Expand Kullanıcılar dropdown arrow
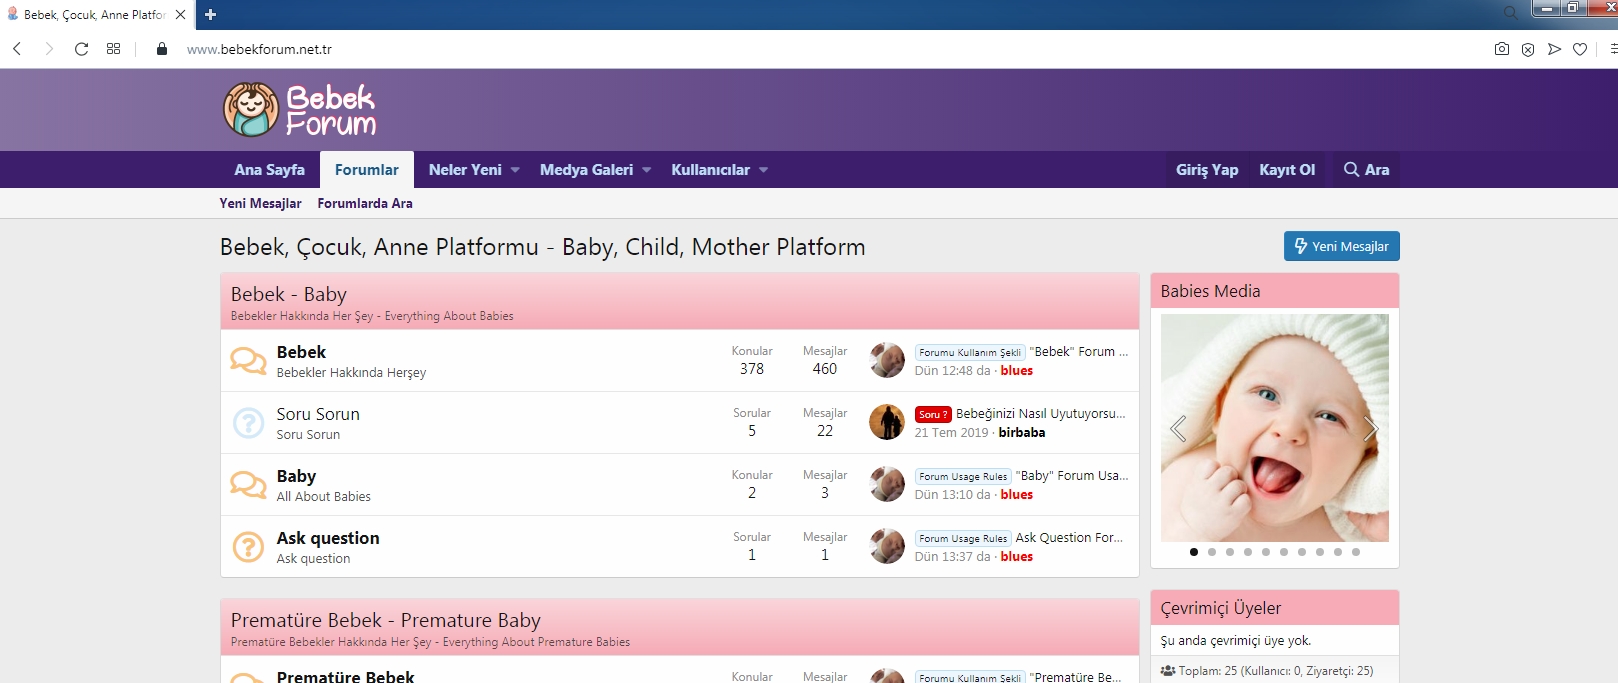This screenshot has width=1618, height=683. pos(764,170)
